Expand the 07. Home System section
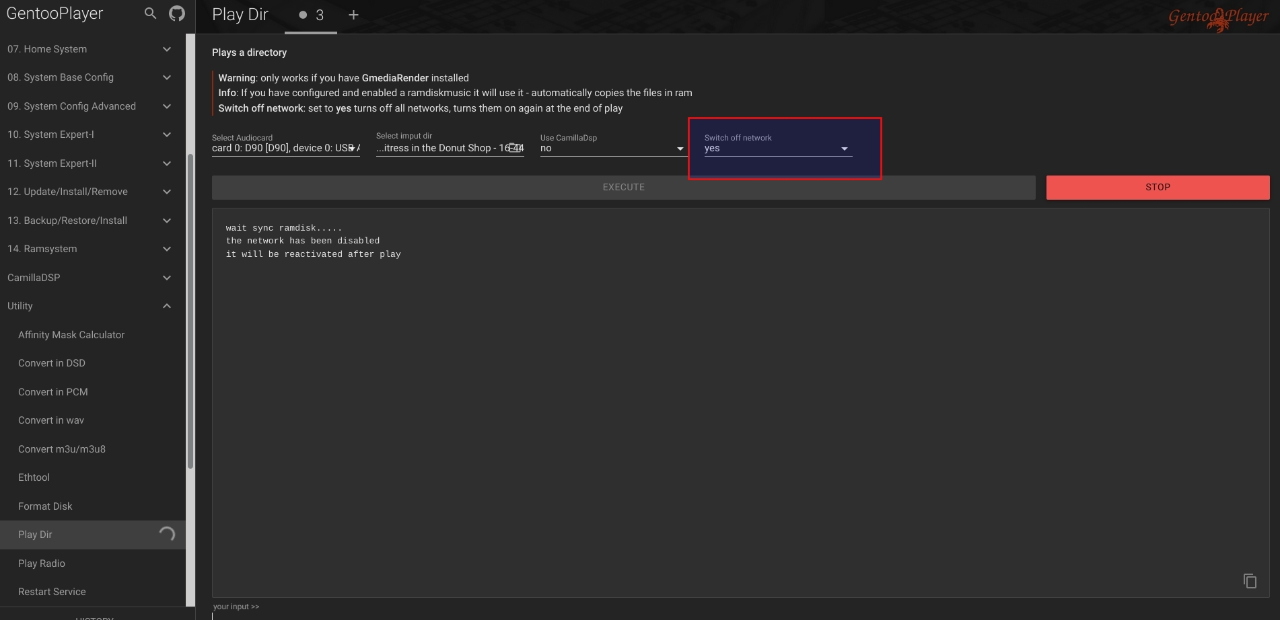This screenshot has height=620, width=1280. pos(93,49)
